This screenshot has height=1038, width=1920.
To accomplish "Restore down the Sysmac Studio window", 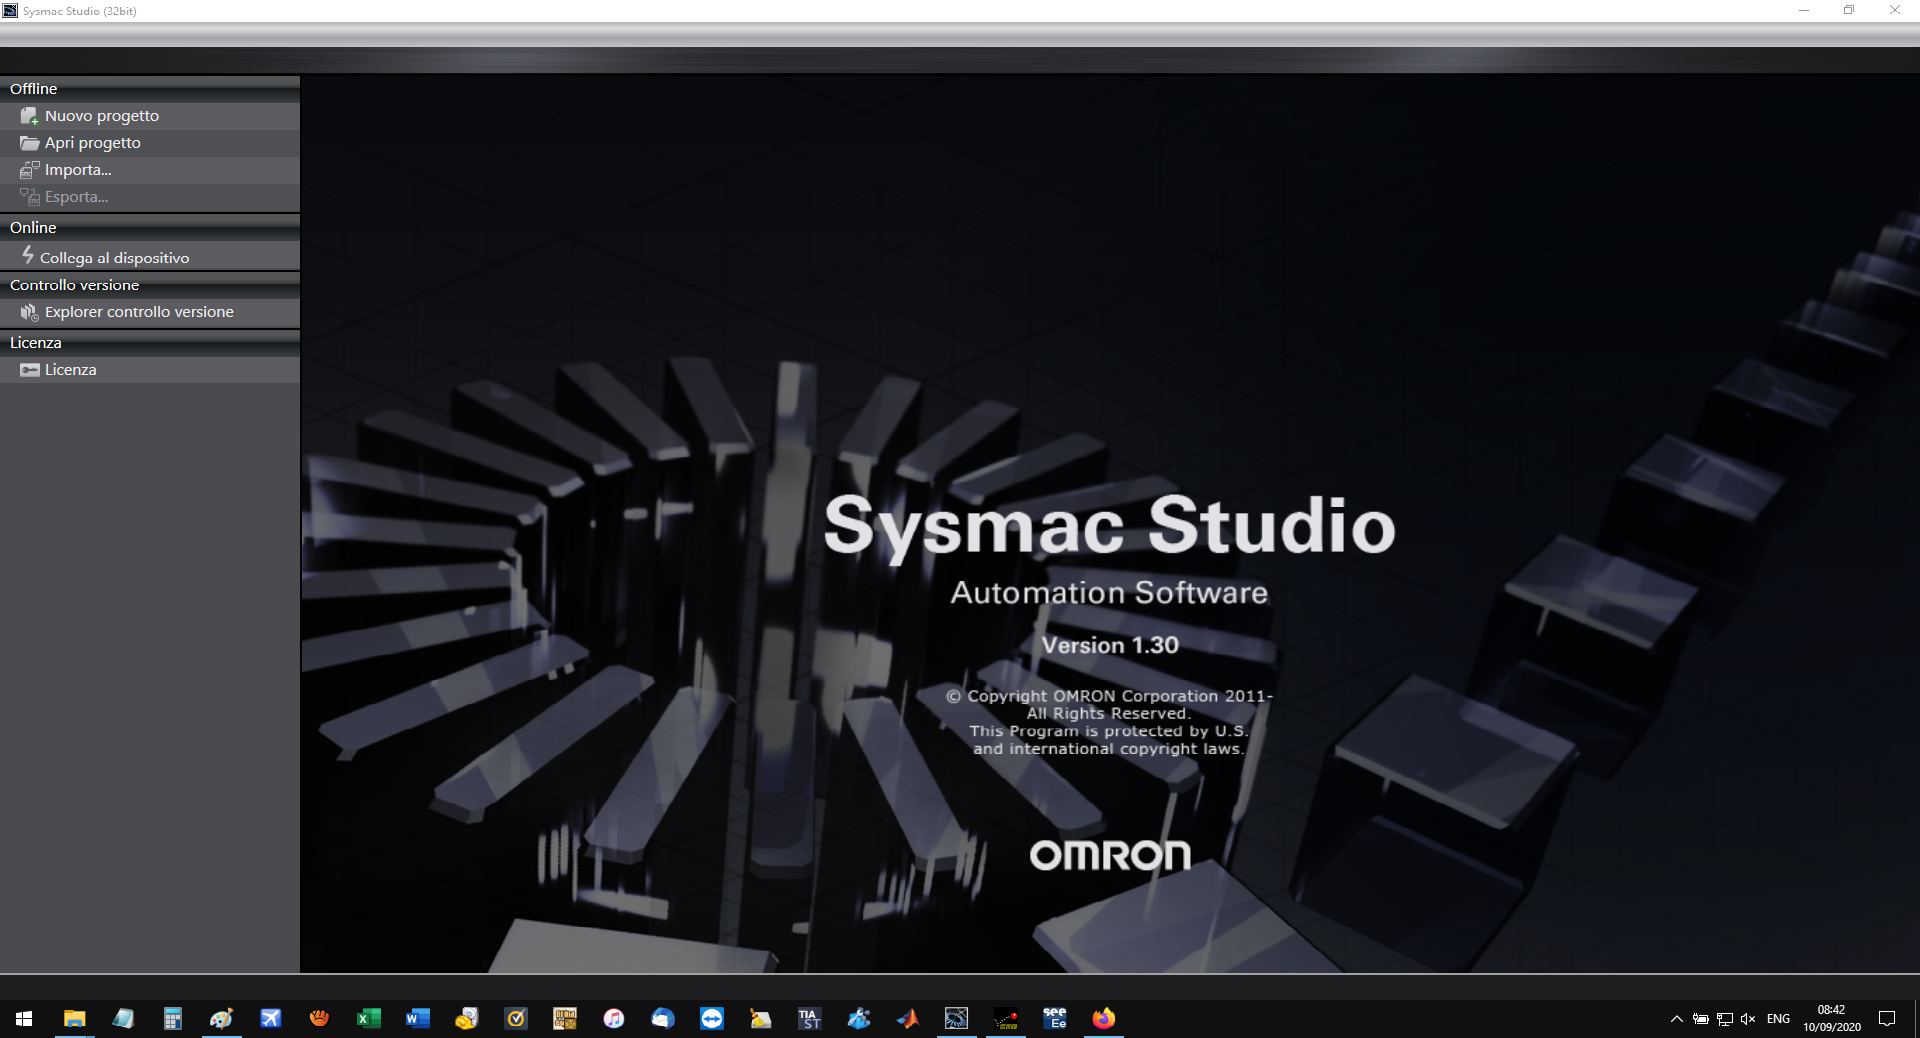I will coord(1849,10).
